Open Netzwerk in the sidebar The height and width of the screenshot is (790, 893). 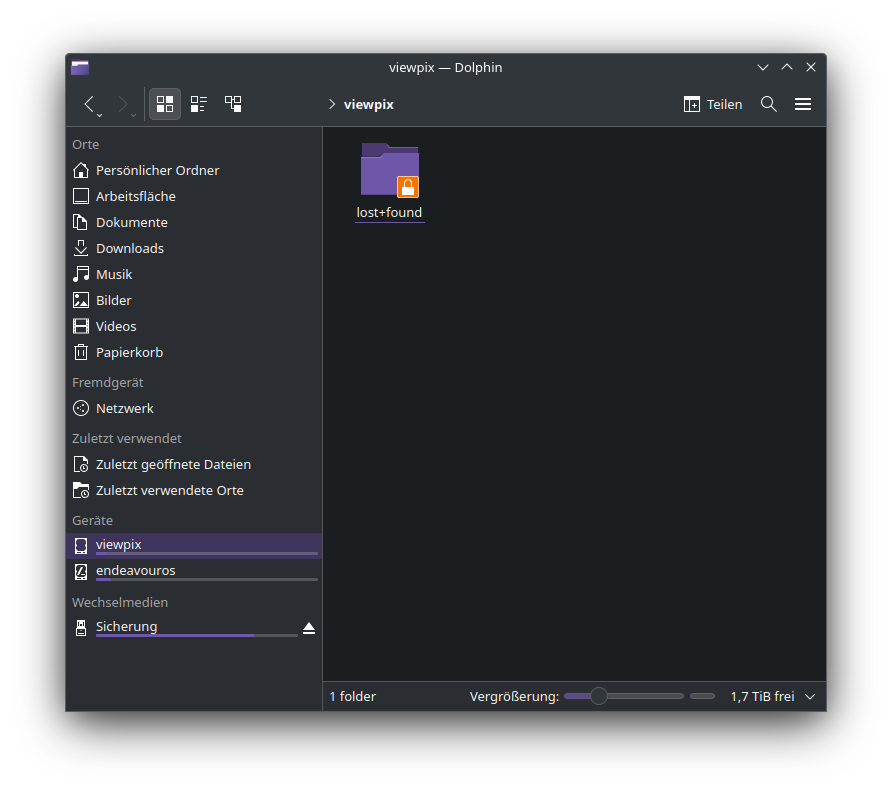pyautogui.click(x=194, y=408)
